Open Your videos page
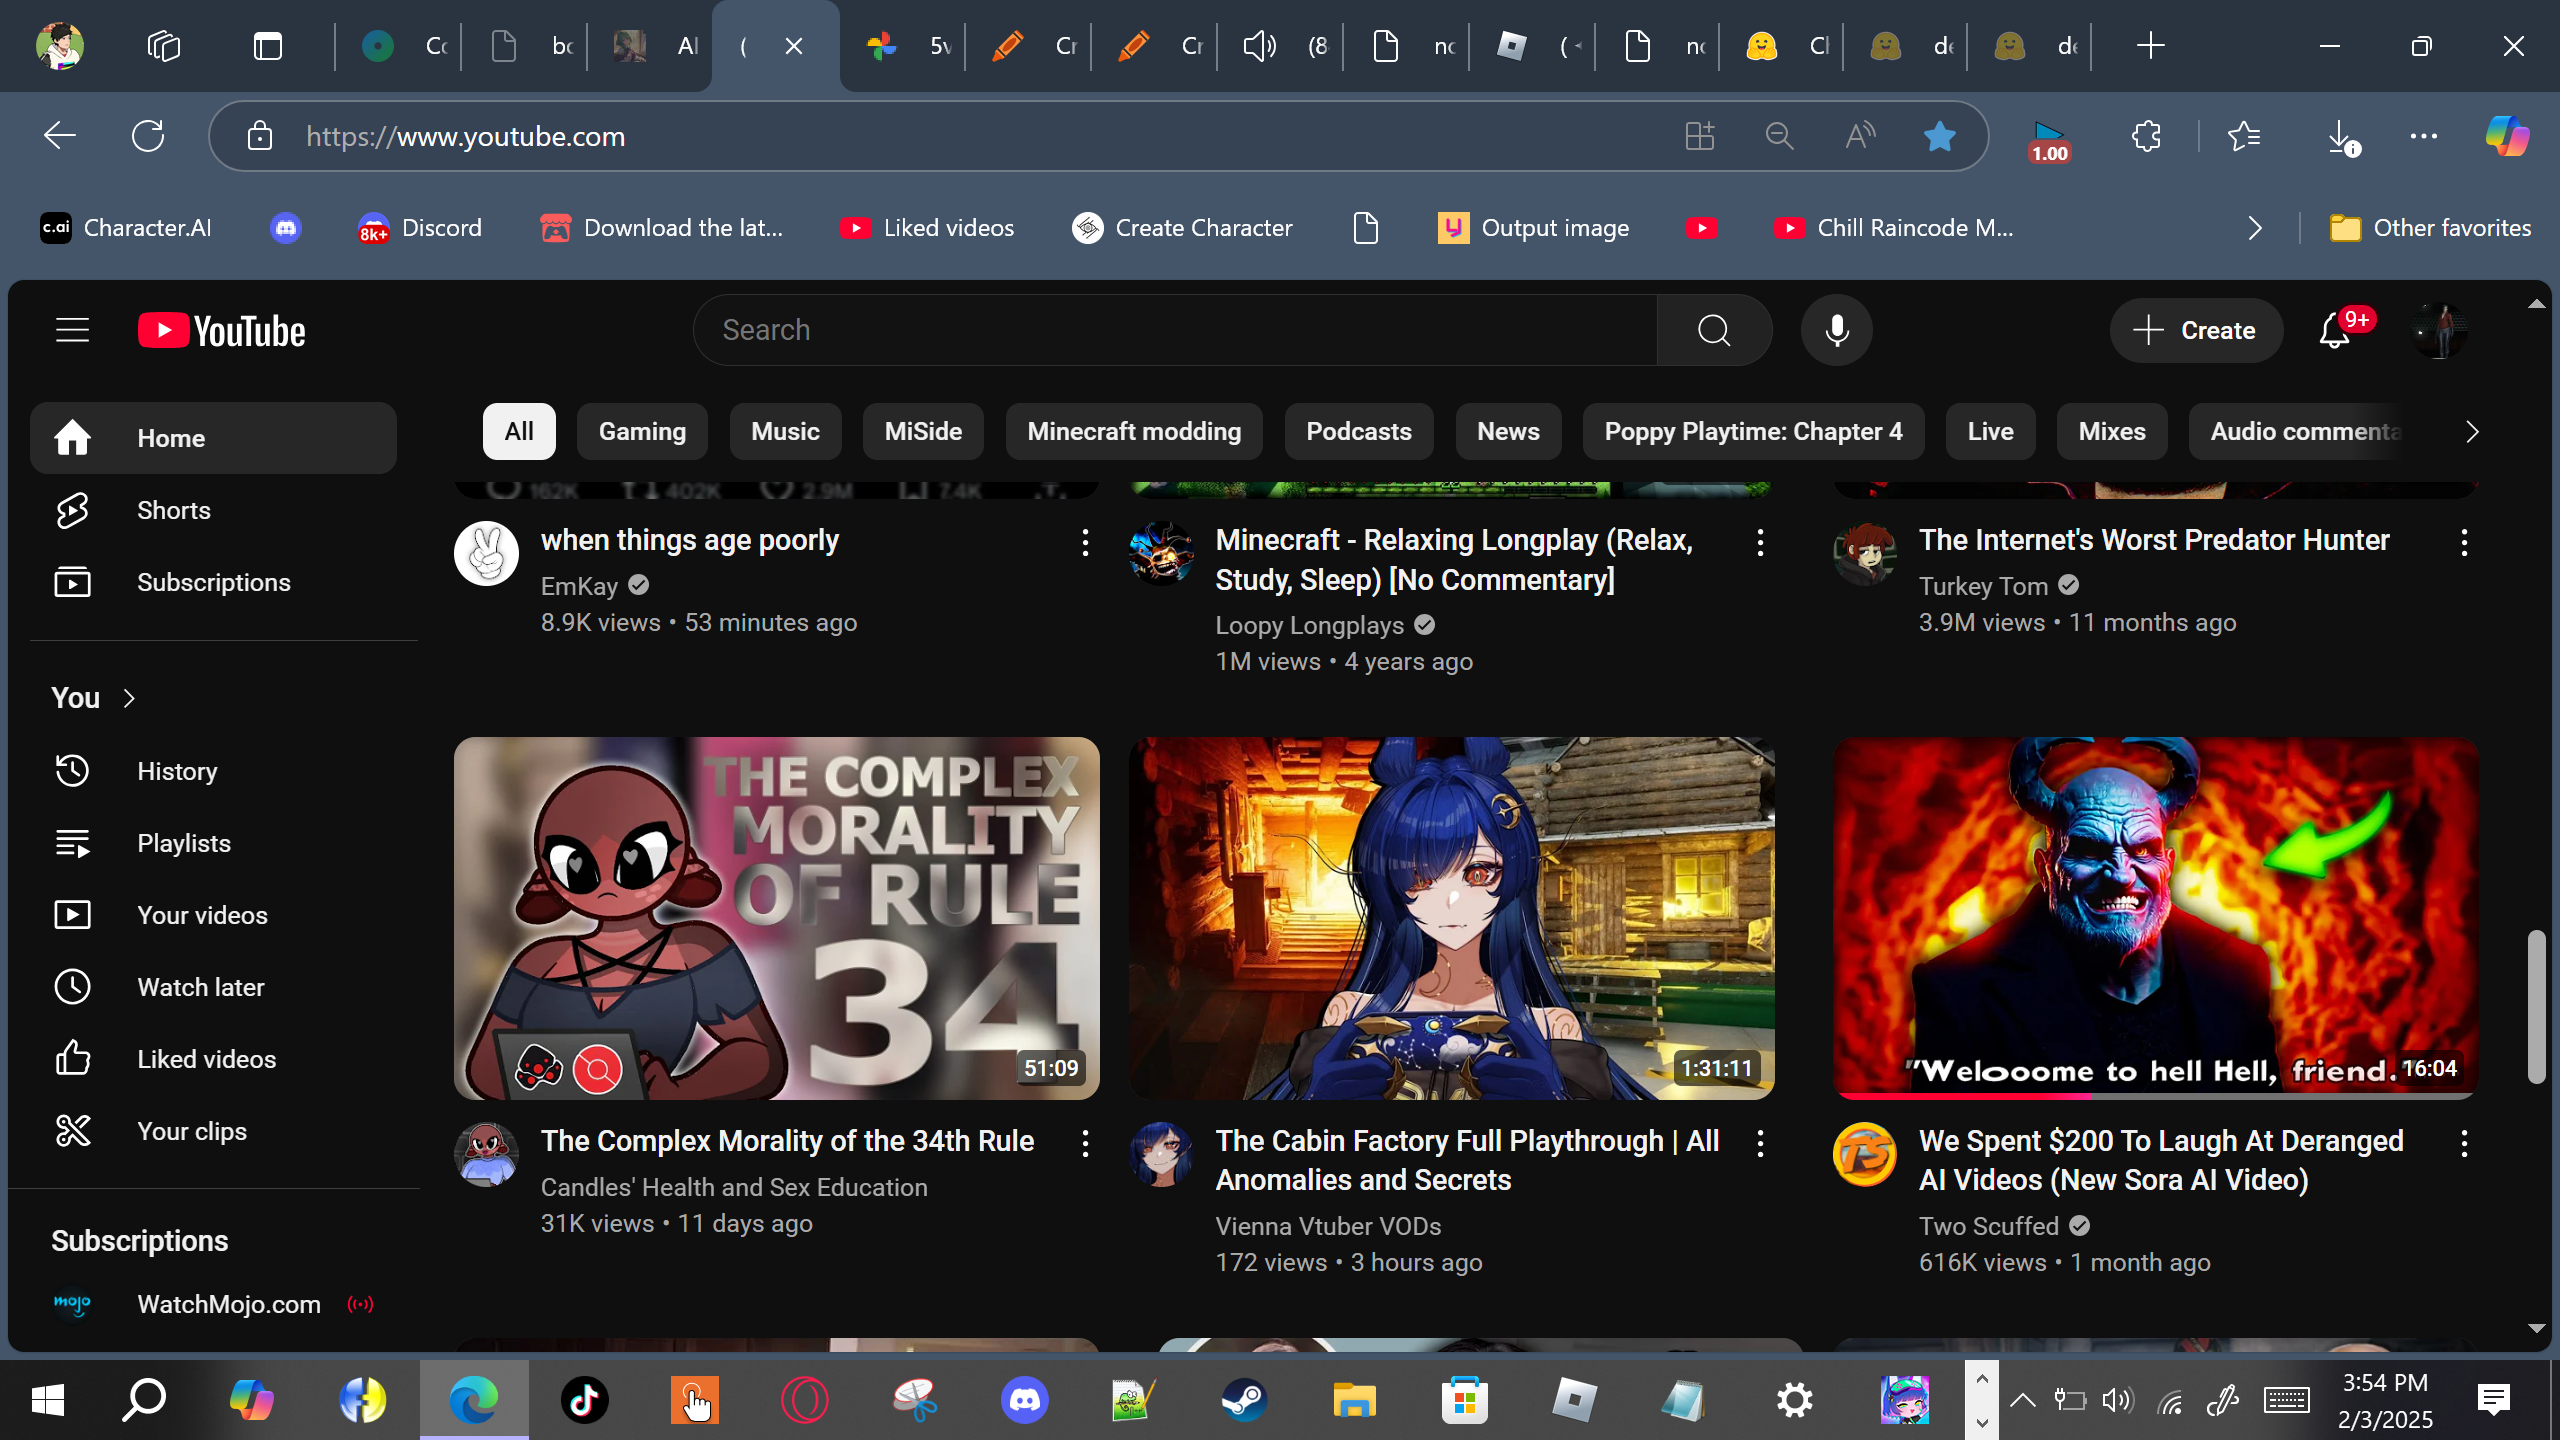Screen dimensions: 2560x1440 [213, 915]
